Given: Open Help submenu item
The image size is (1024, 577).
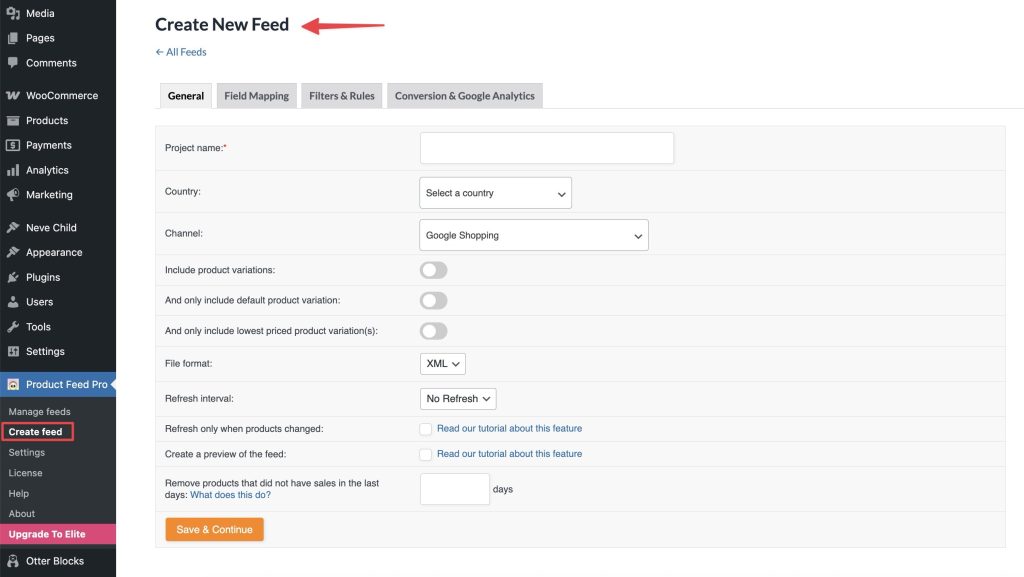Looking at the screenshot, I should point(18,493).
